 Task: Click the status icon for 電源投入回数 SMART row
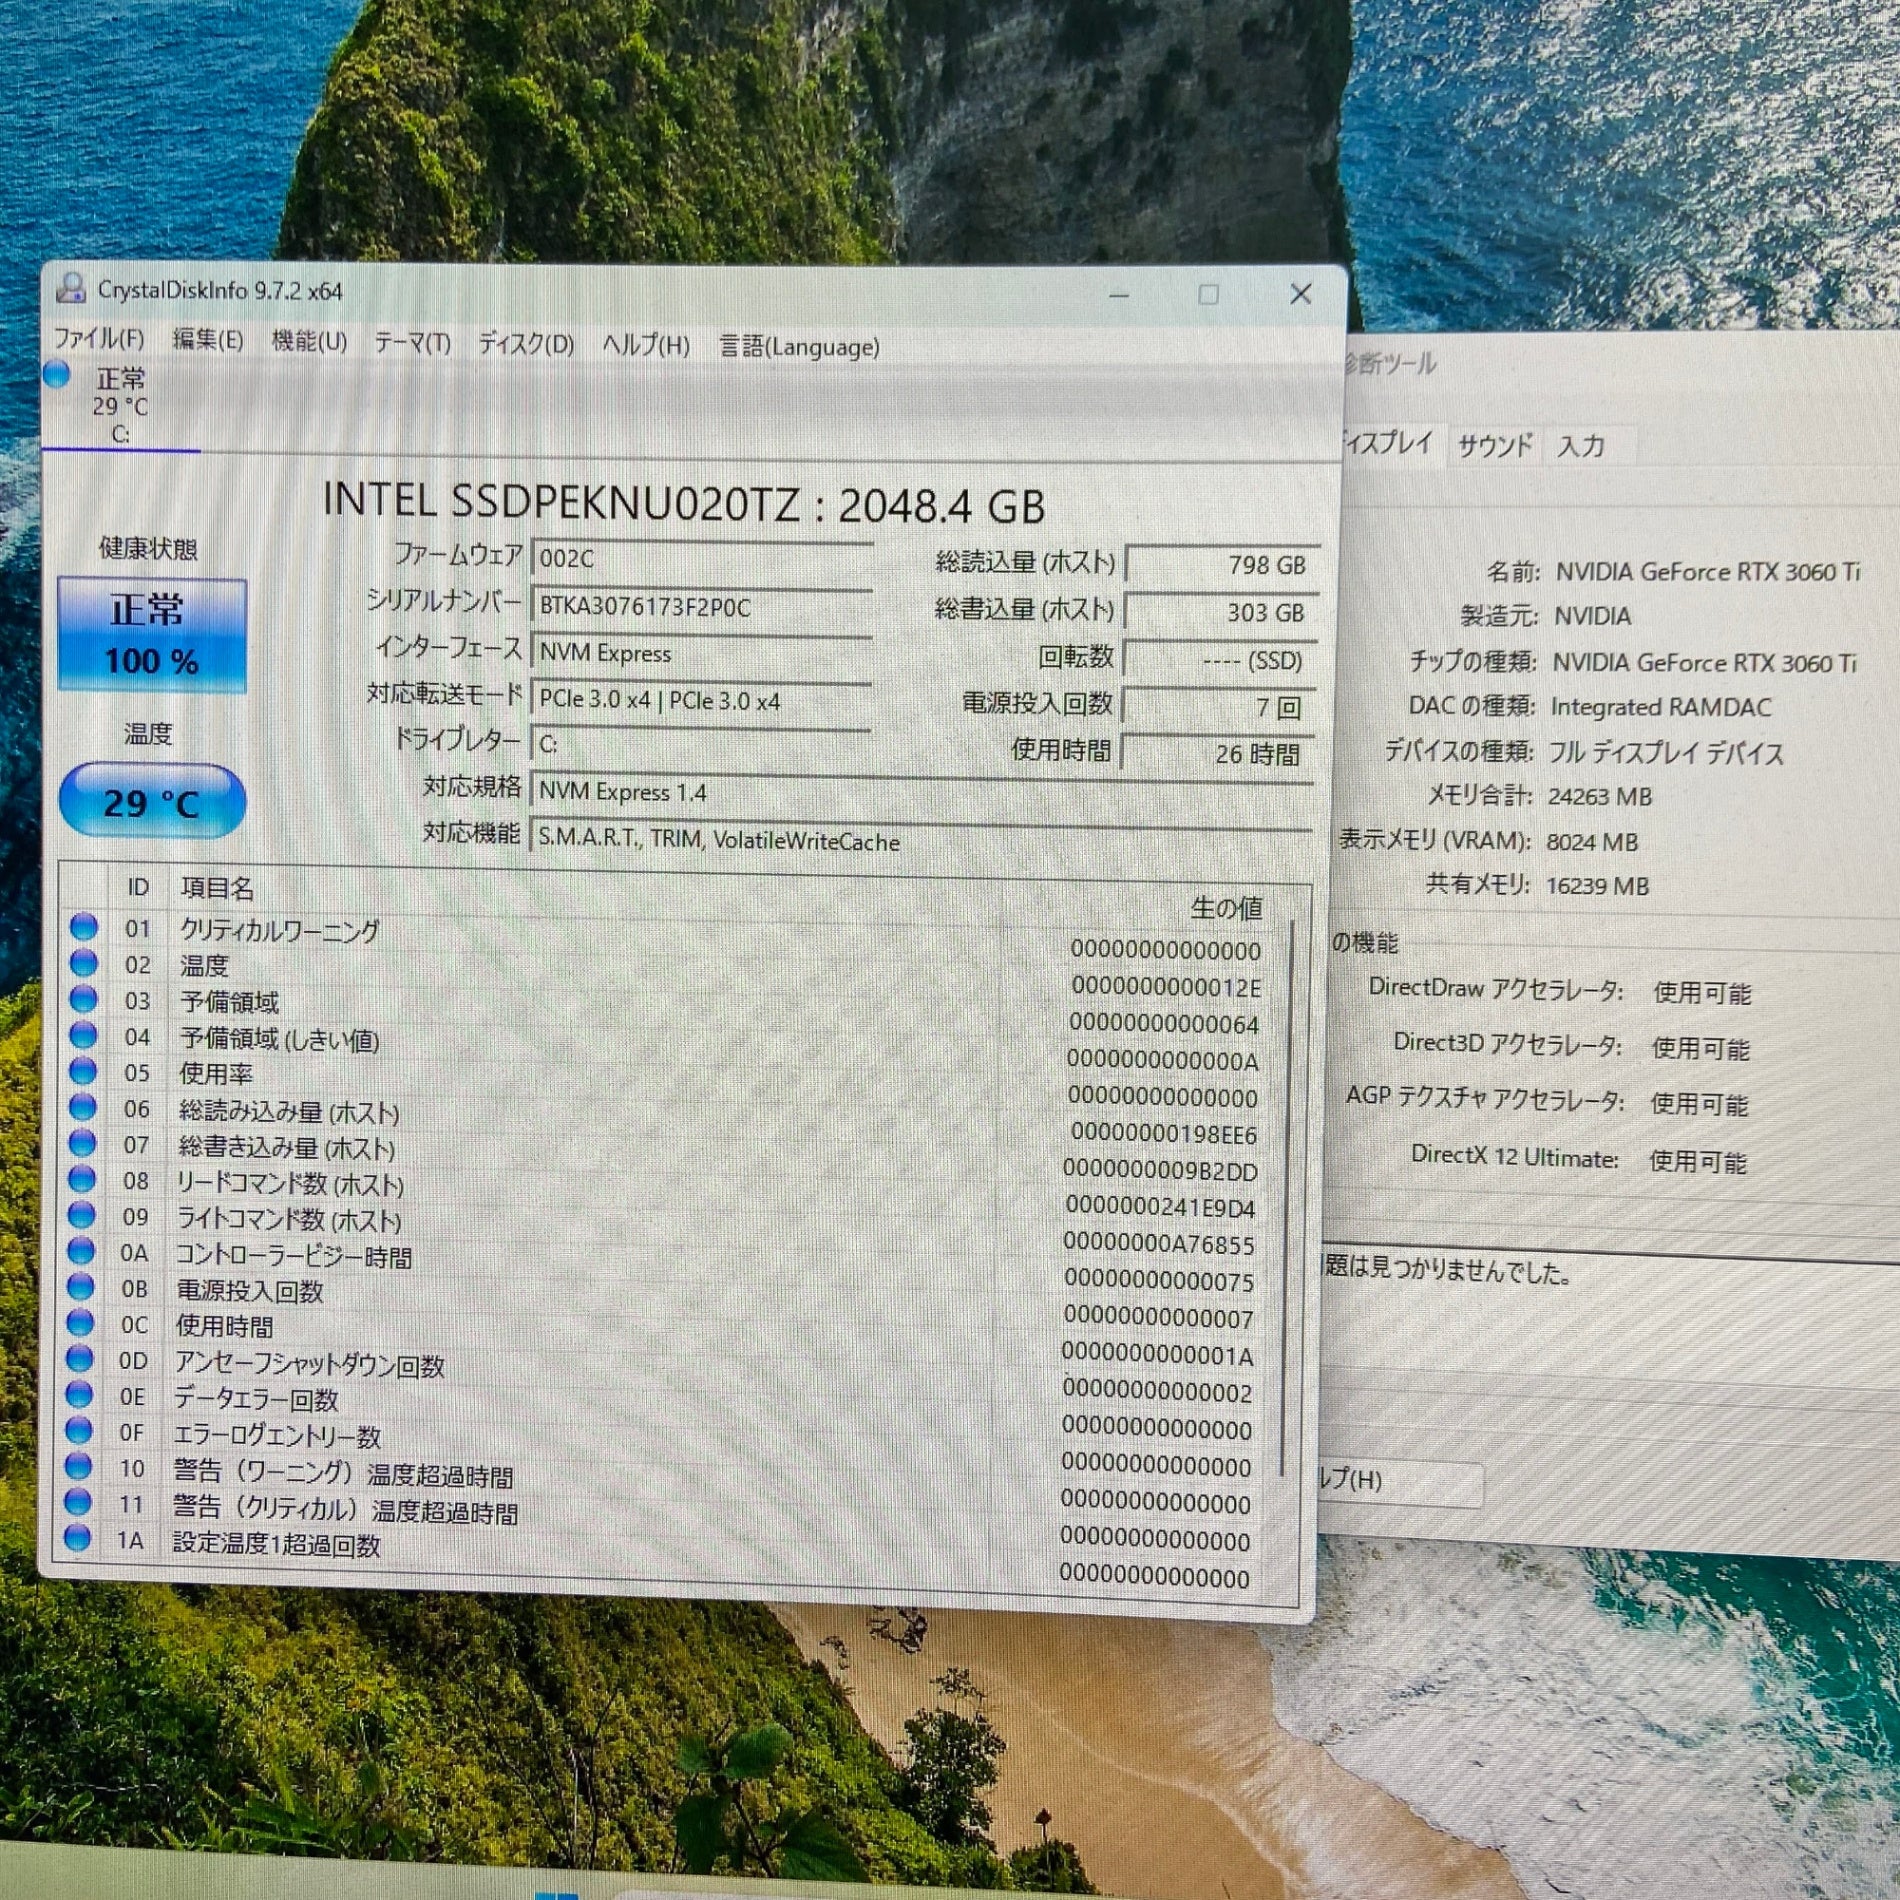pos(80,1287)
